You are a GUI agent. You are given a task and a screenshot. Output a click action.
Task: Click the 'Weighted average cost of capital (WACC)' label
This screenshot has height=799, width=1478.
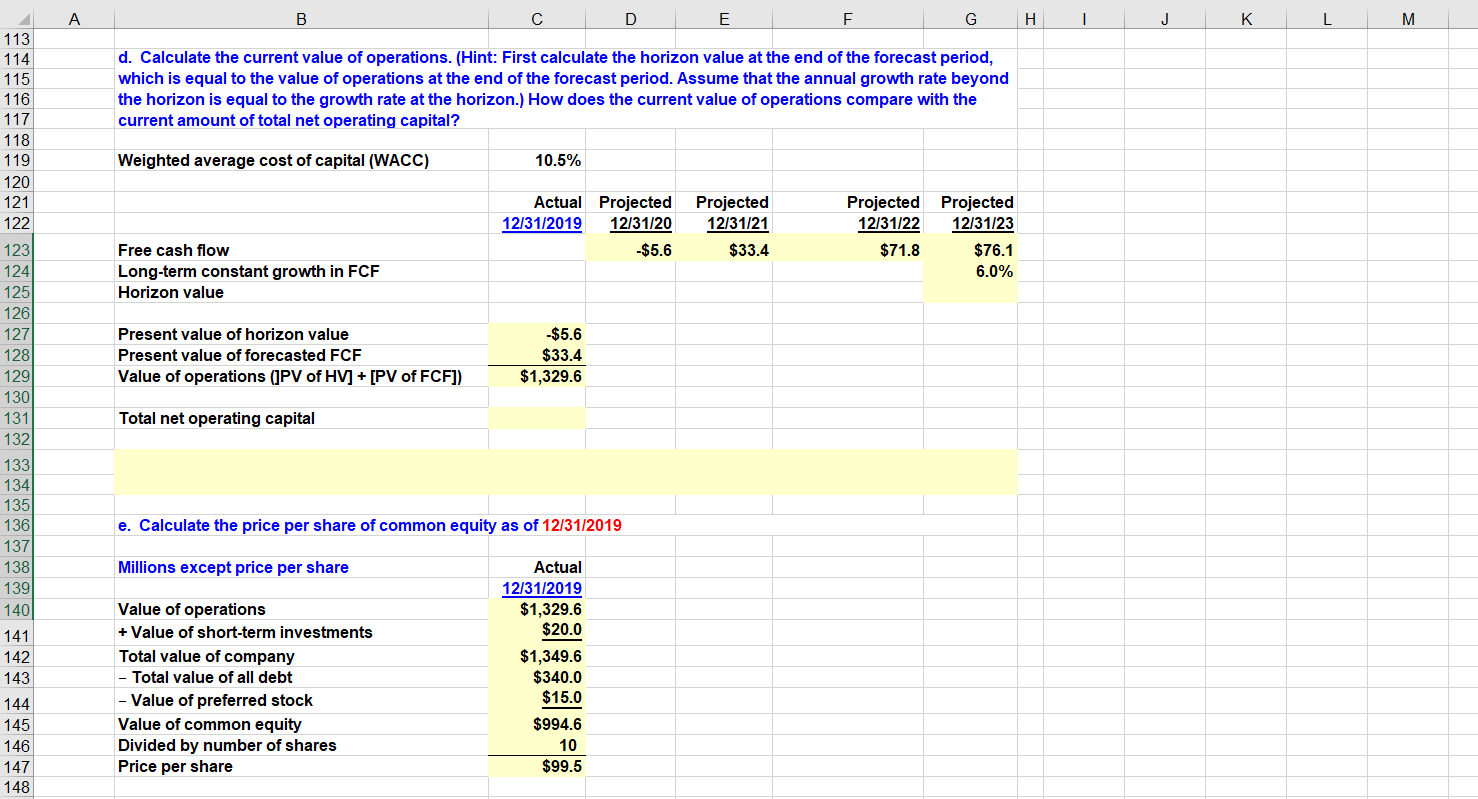273,160
